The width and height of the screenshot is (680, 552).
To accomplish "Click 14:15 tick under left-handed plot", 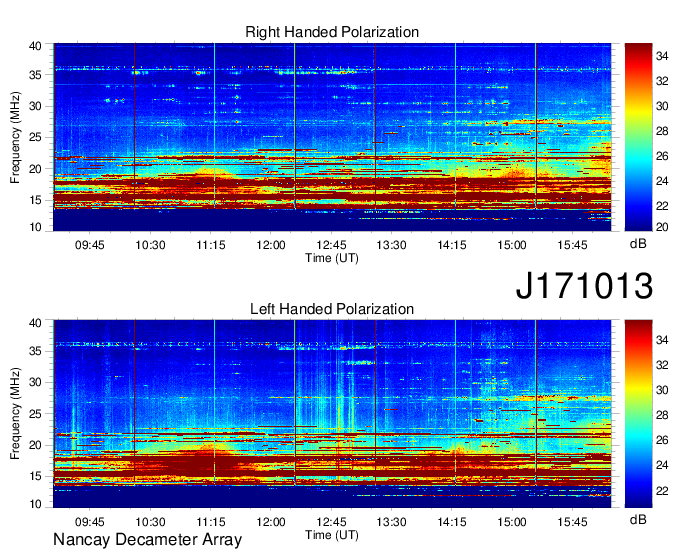I will 451,521.
